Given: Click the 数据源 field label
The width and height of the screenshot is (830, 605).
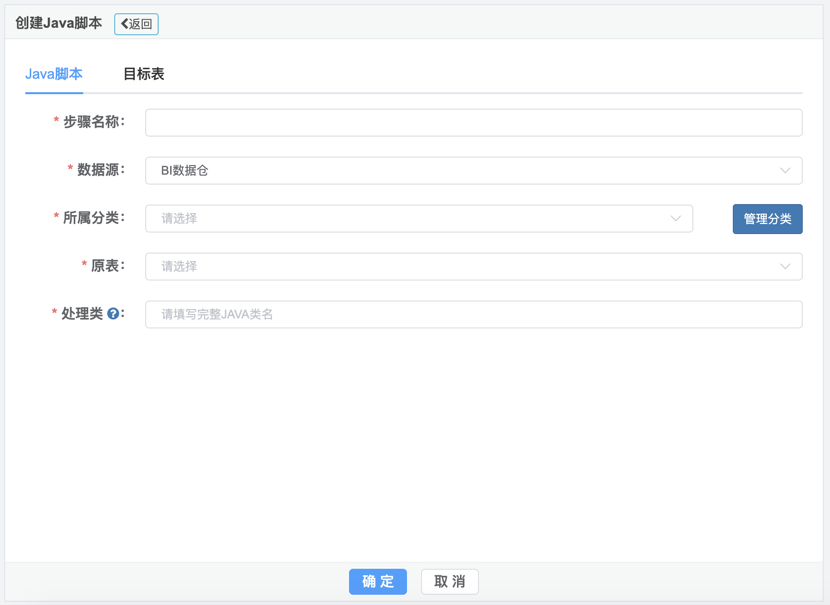Looking at the screenshot, I should (x=100, y=170).
